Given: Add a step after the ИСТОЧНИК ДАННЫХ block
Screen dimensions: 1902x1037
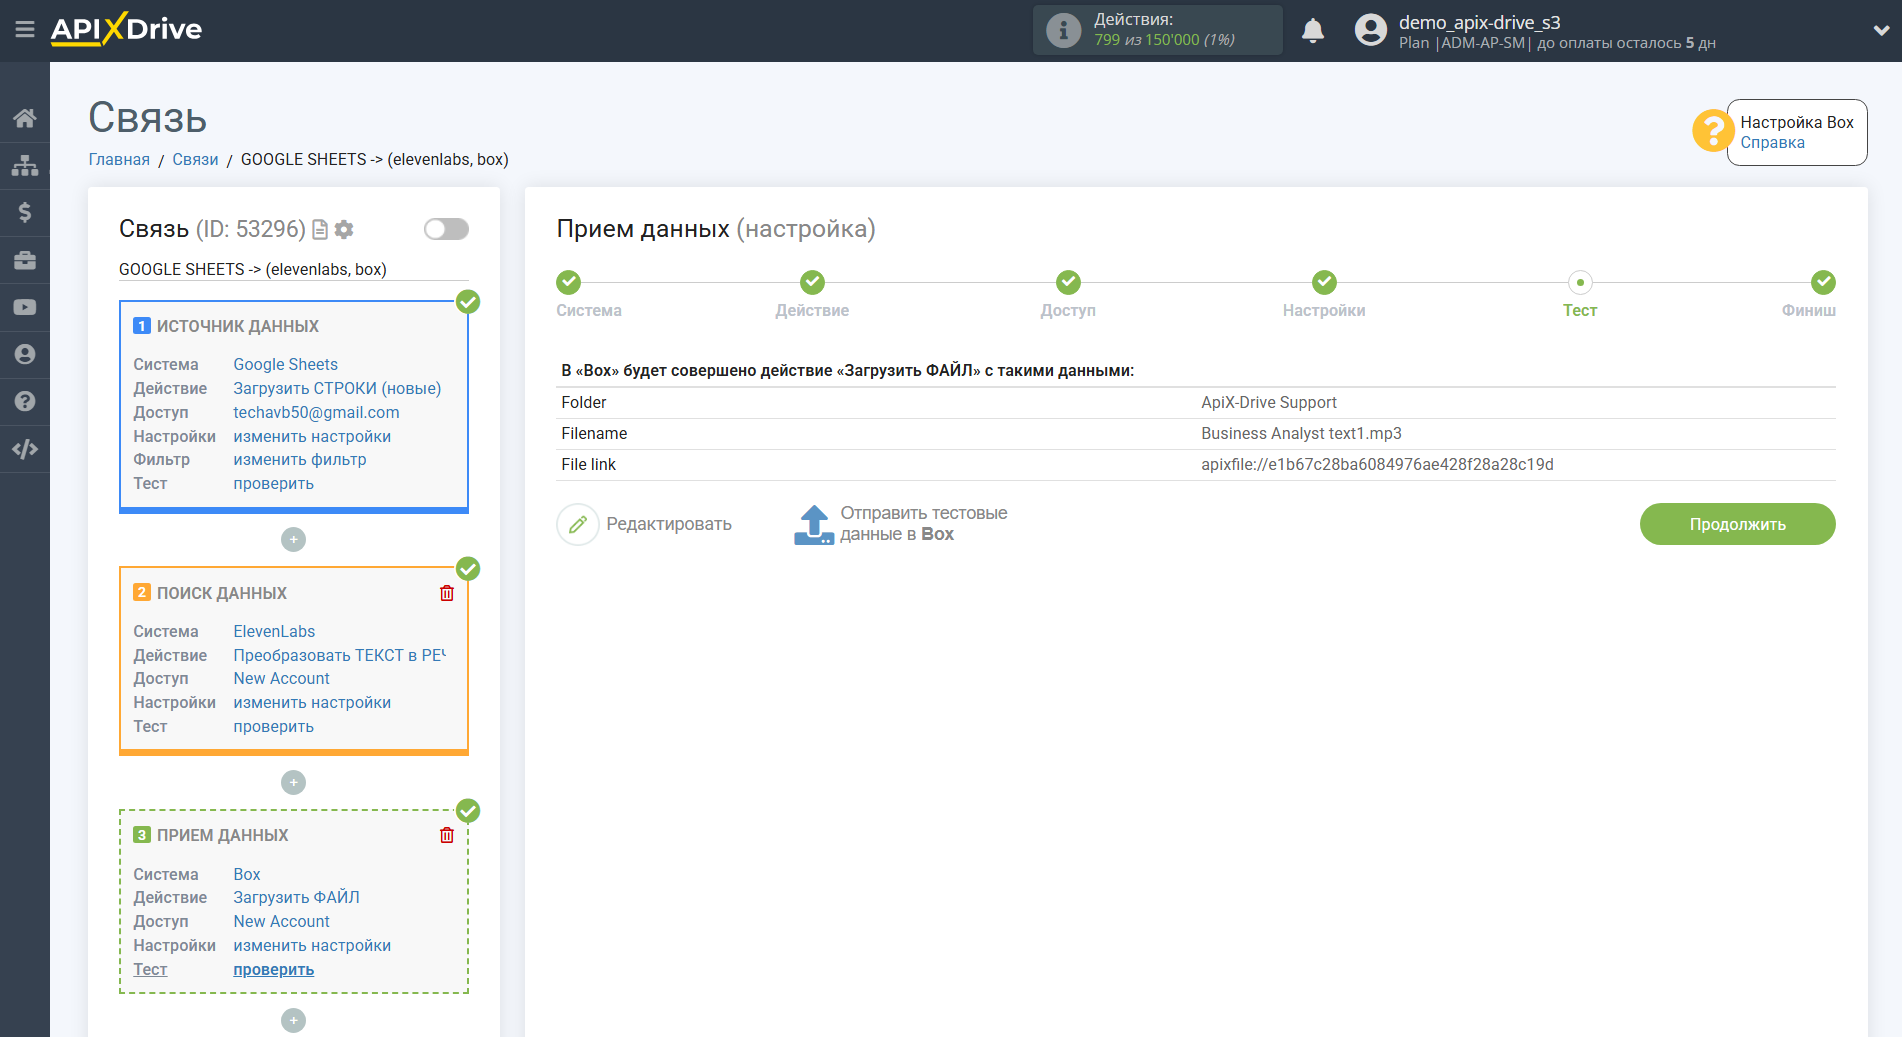Looking at the screenshot, I should 293,540.
